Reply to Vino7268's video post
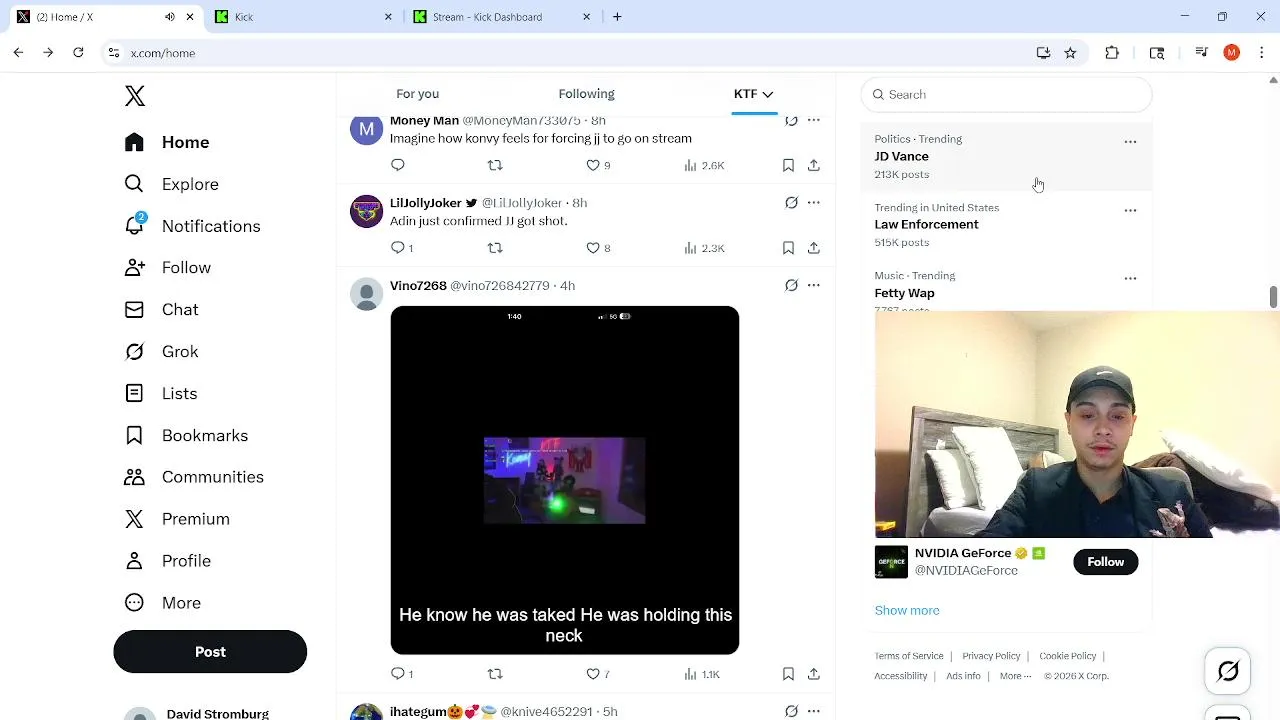 (x=402, y=674)
